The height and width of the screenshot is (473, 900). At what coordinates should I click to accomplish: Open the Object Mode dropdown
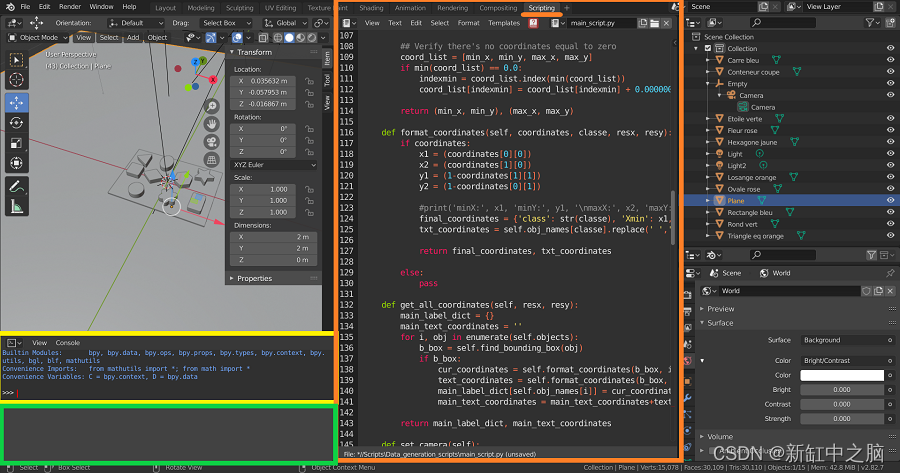(x=38, y=37)
